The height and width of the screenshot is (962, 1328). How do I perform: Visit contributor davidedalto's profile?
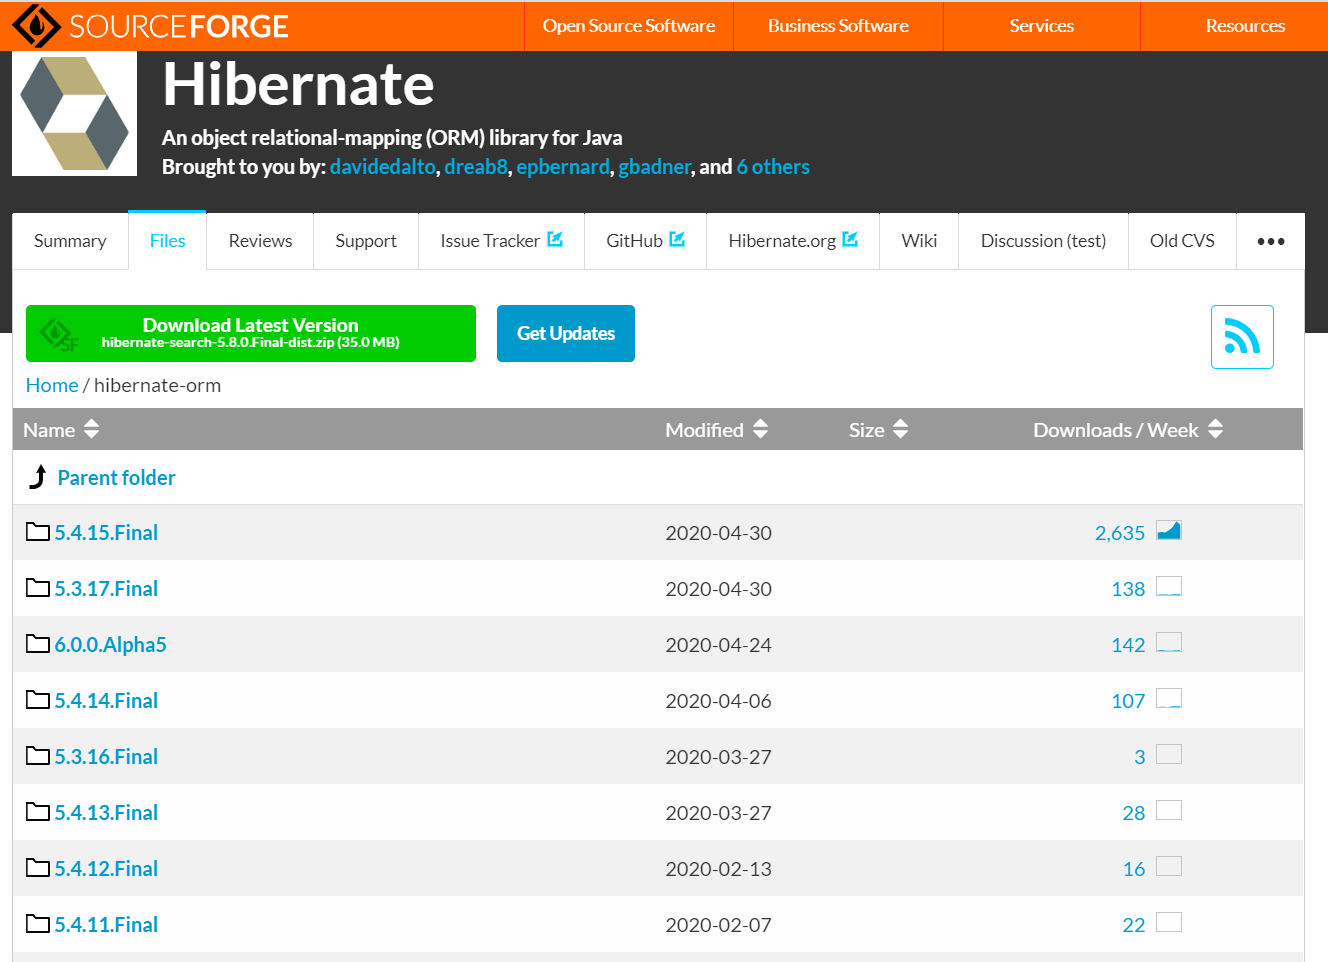pyautogui.click(x=383, y=167)
